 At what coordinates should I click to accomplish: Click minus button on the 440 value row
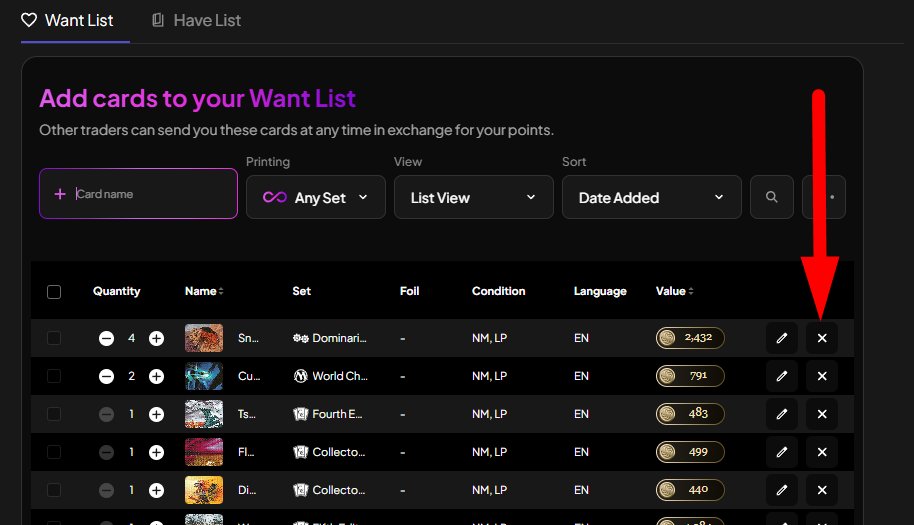[x=106, y=491]
